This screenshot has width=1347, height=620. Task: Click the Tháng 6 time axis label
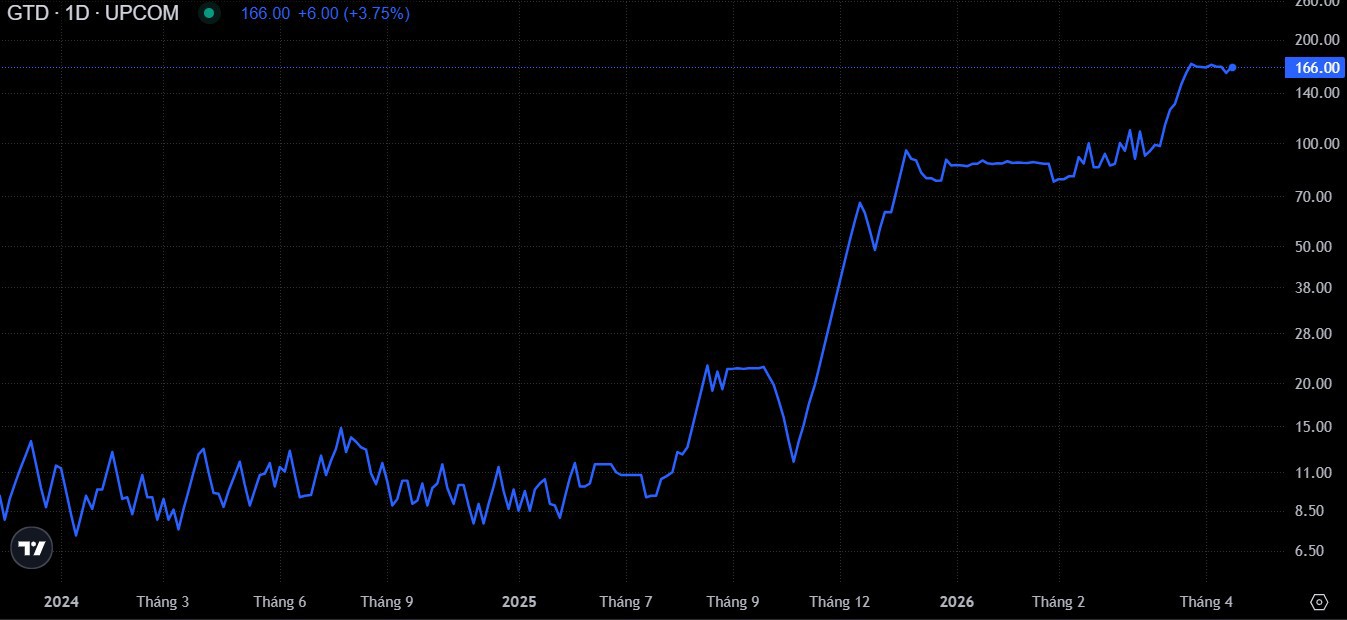pyautogui.click(x=280, y=602)
